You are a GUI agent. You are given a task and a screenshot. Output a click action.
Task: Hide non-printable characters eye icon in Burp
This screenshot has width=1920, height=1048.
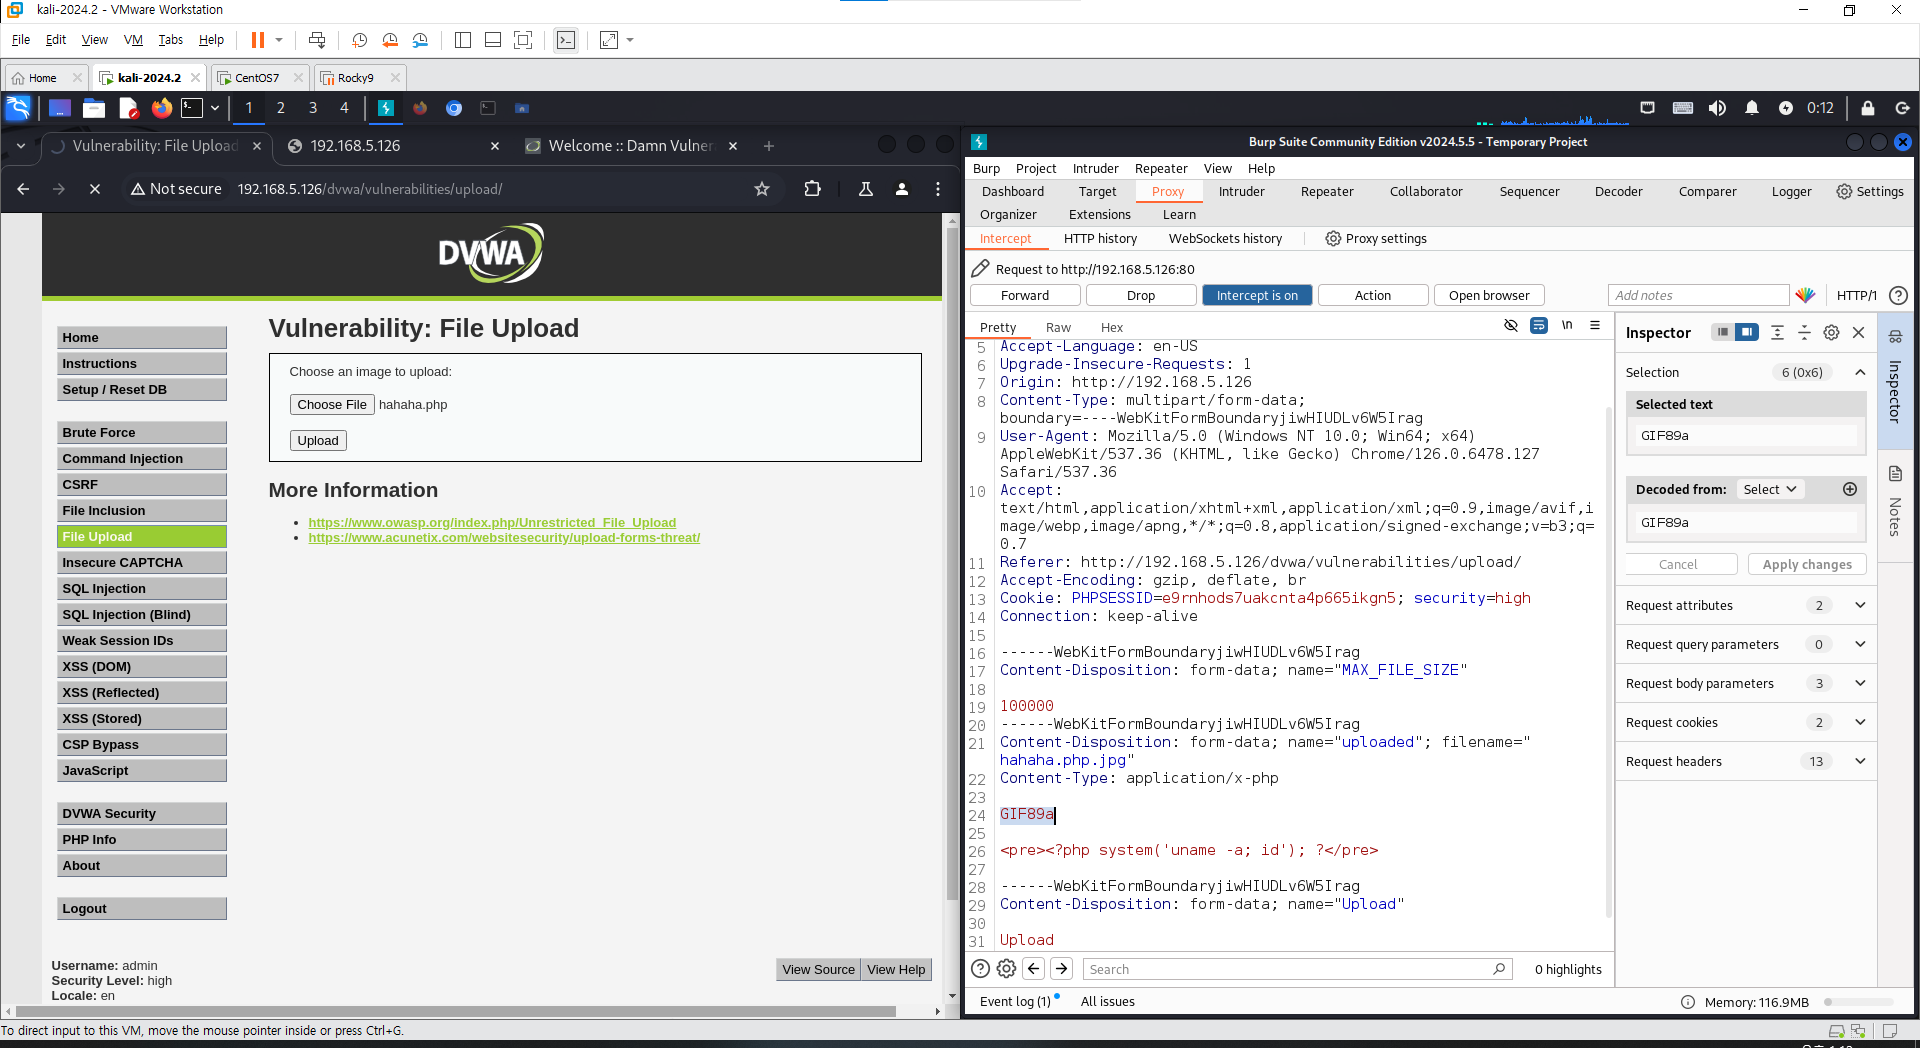(x=1511, y=326)
